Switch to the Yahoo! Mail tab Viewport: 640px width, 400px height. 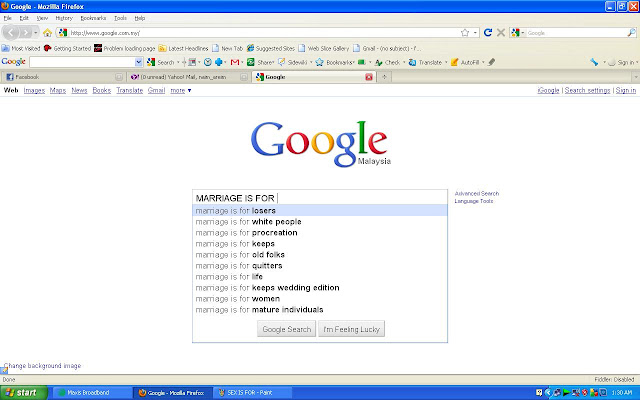point(187,77)
